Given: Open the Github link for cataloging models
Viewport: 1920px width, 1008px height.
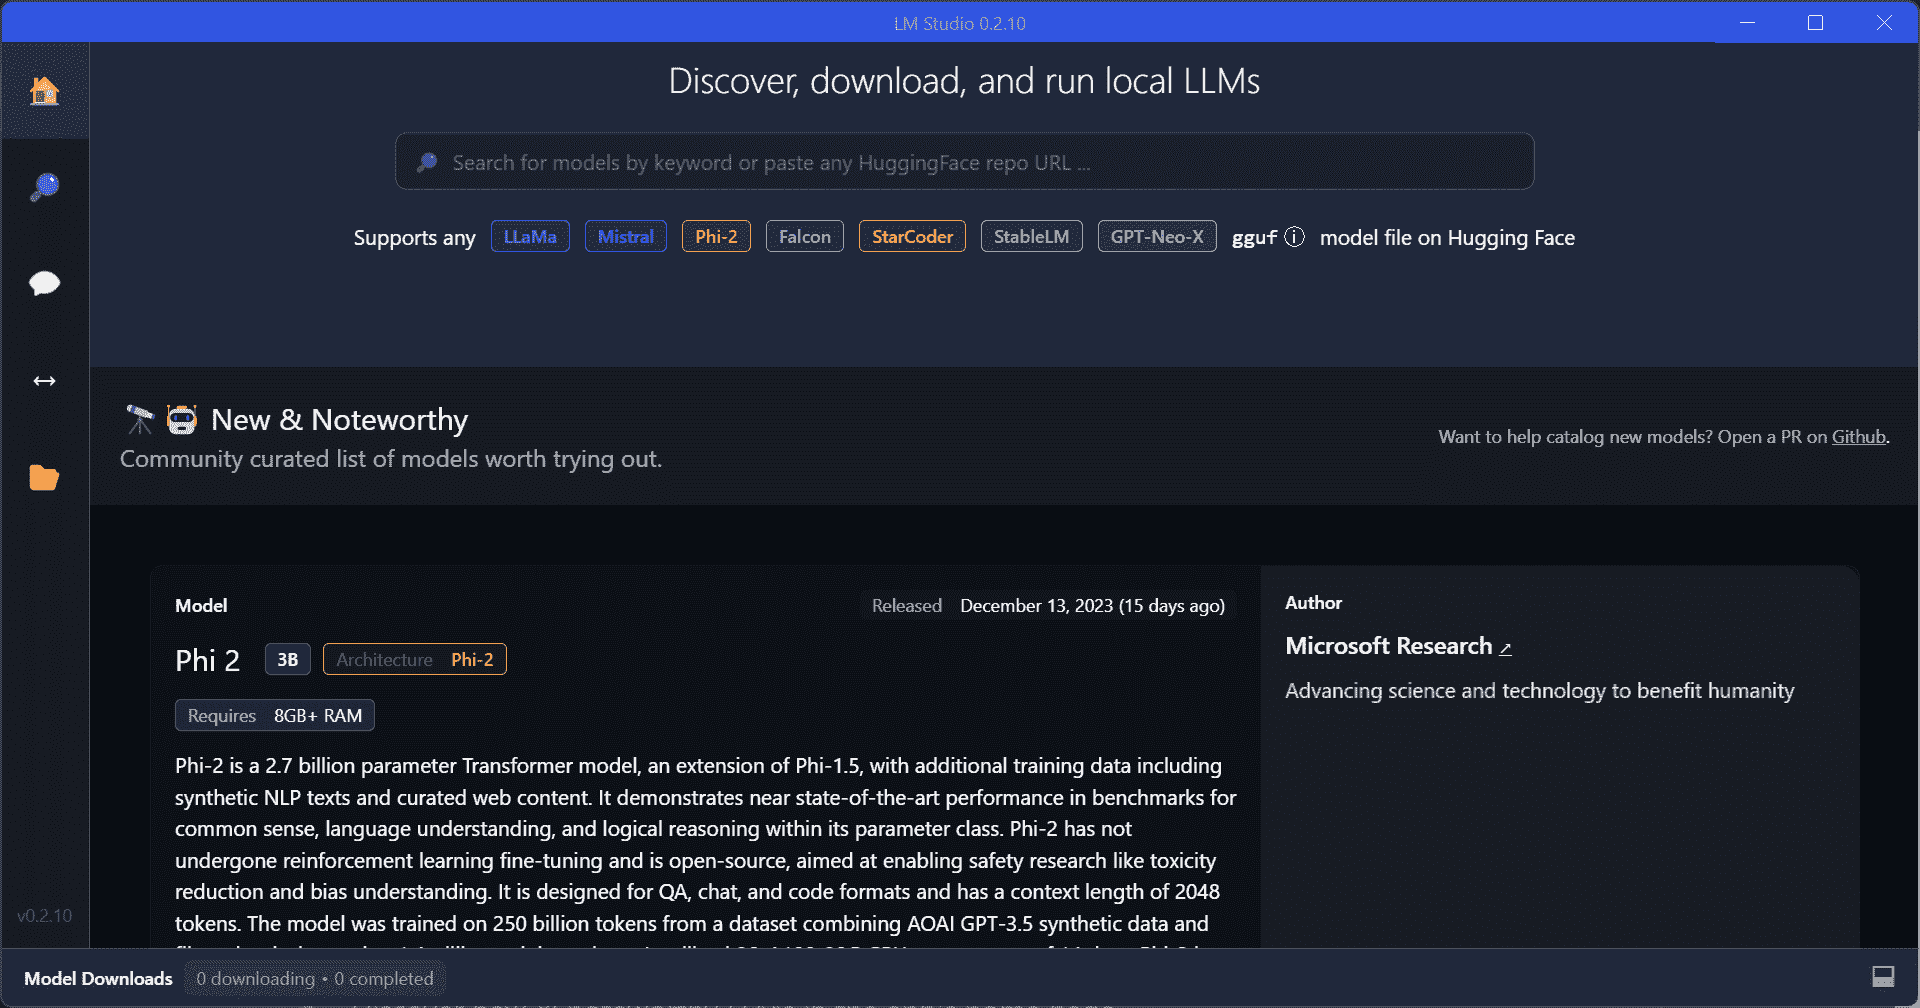Looking at the screenshot, I should [1857, 436].
